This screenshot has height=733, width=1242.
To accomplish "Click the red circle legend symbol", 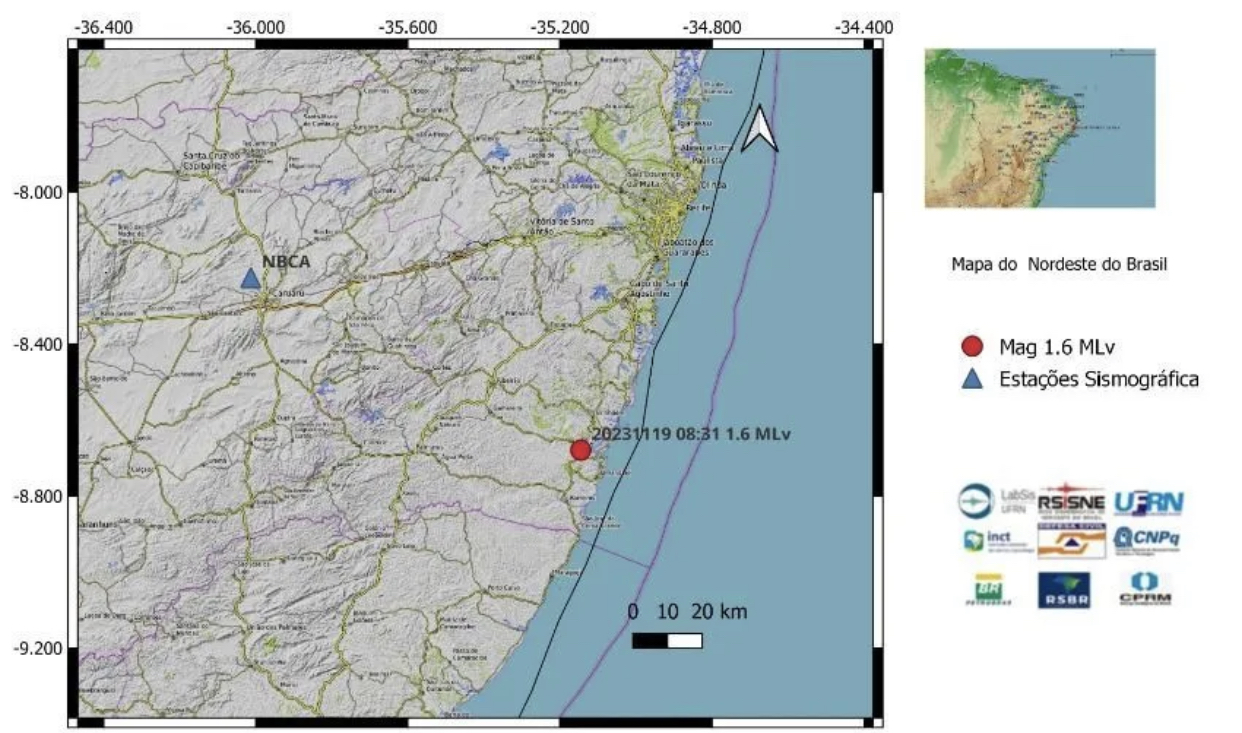I will 971,347.
